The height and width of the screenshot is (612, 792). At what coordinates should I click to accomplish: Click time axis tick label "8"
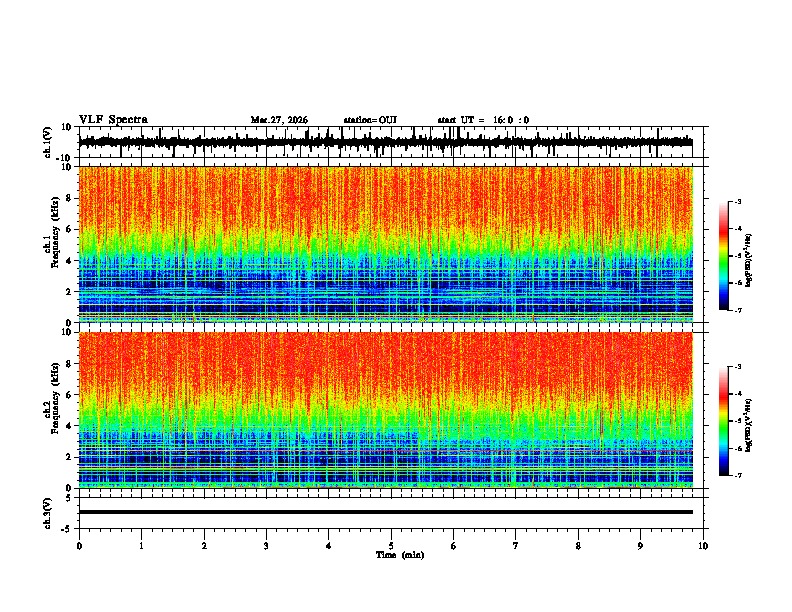[x=578, y=546]
